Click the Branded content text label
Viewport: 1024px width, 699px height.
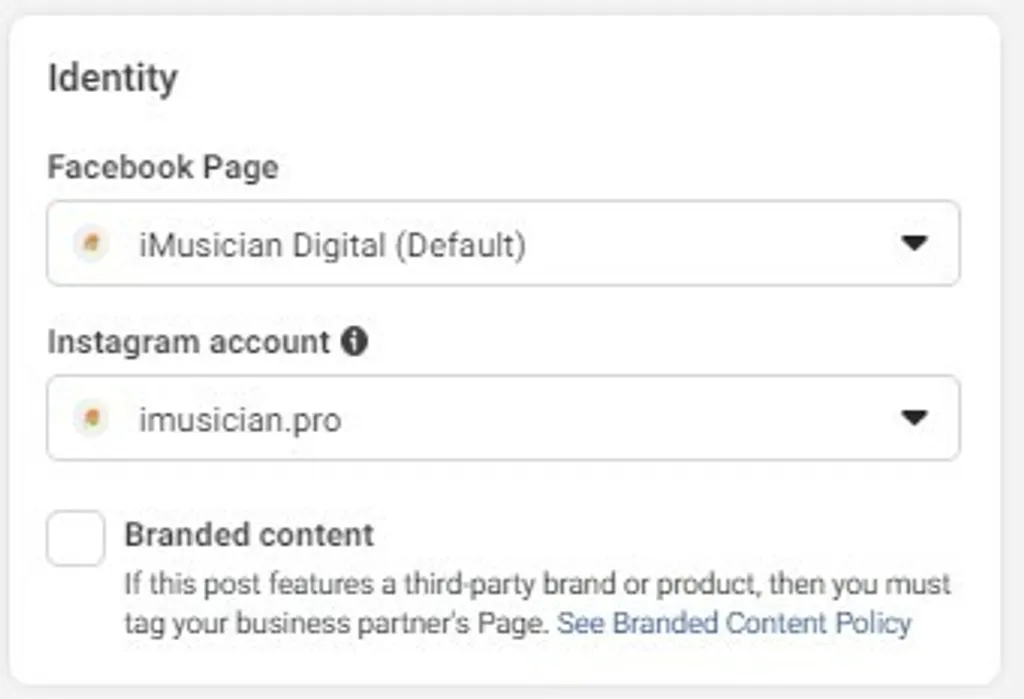point(250,535)
